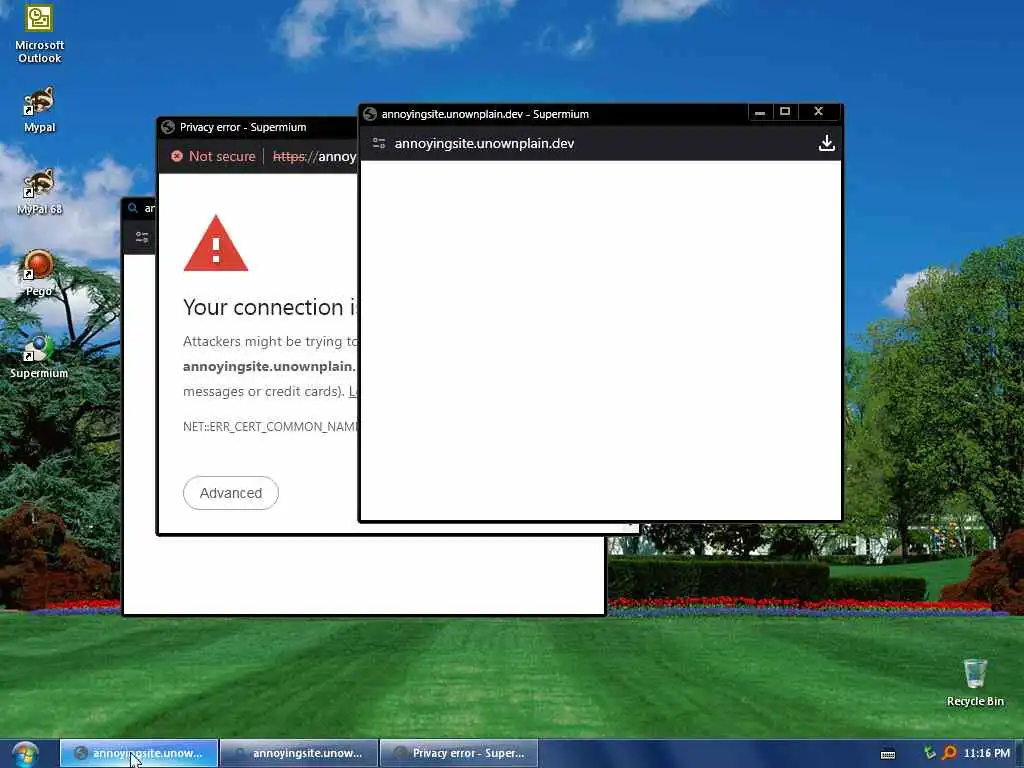Click the site settings icon in rearmost window
1024x768 pixels.
142,236
